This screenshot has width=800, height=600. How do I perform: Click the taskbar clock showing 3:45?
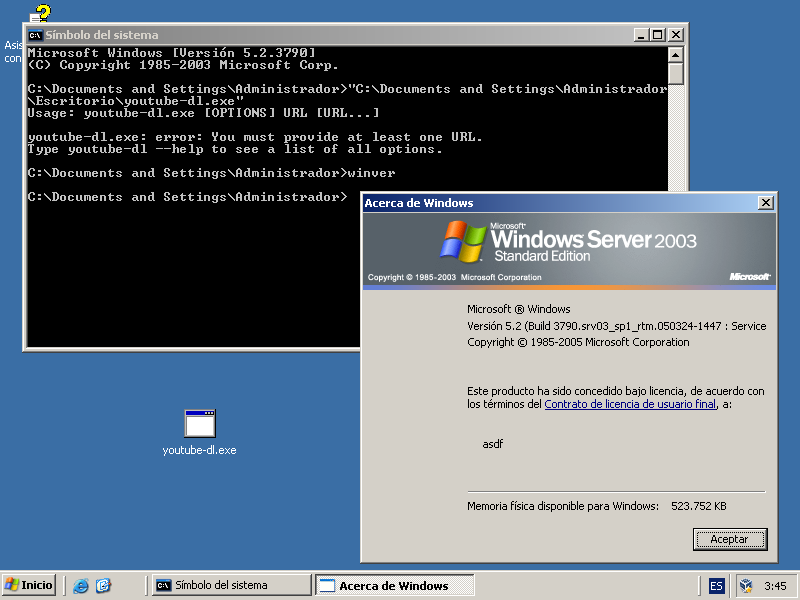[x=775, y=585]
